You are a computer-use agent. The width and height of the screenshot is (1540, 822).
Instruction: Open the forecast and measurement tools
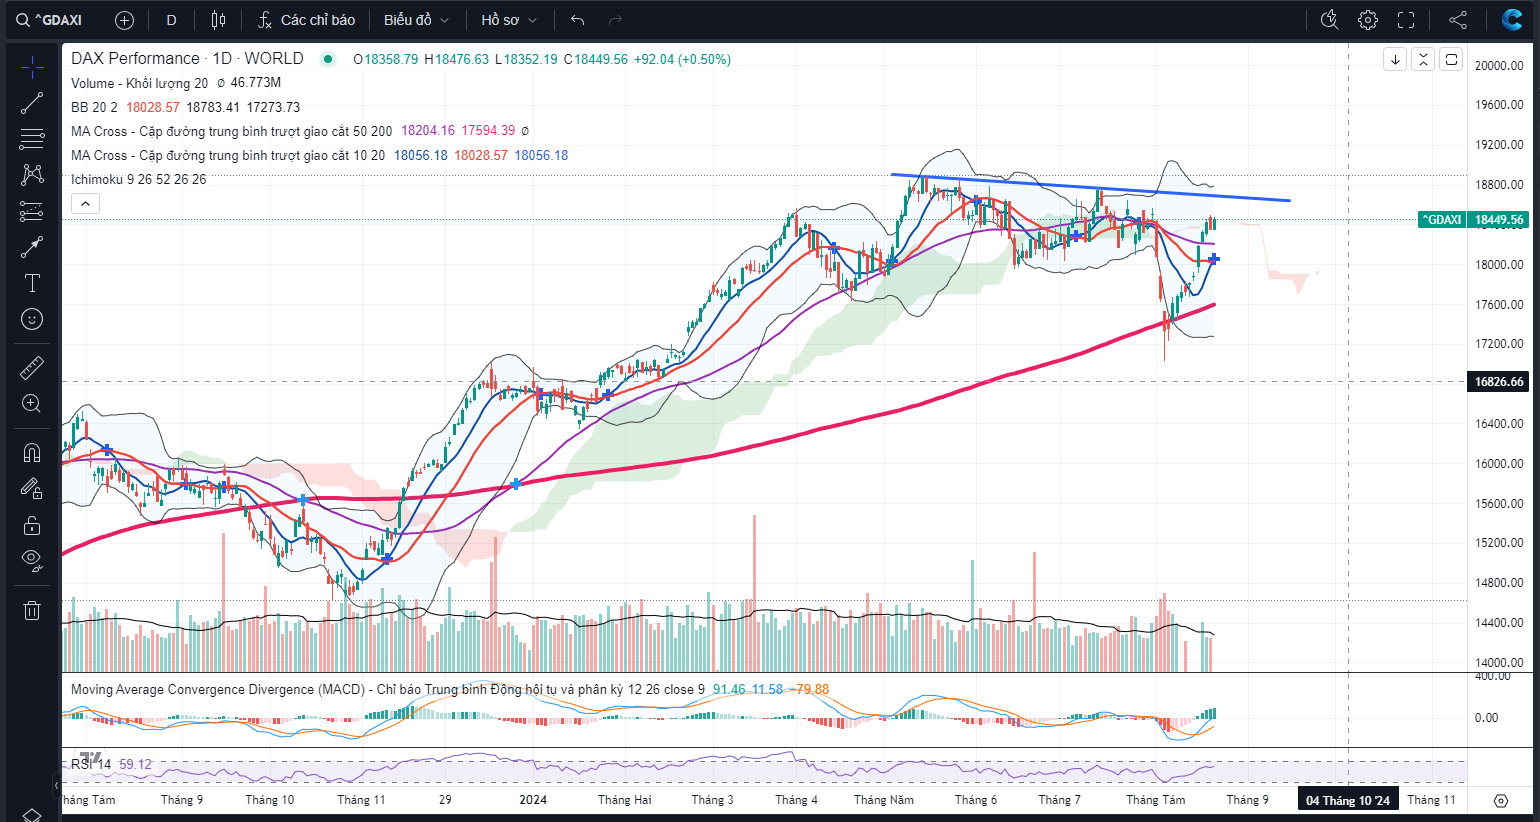[x=32, y=211]
